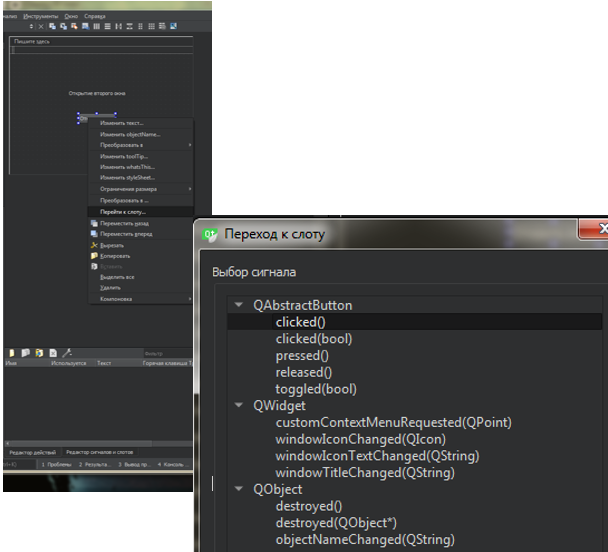The image size is (608, 552).
Task: Collapse the QWidget signal group
Action: 238,406
